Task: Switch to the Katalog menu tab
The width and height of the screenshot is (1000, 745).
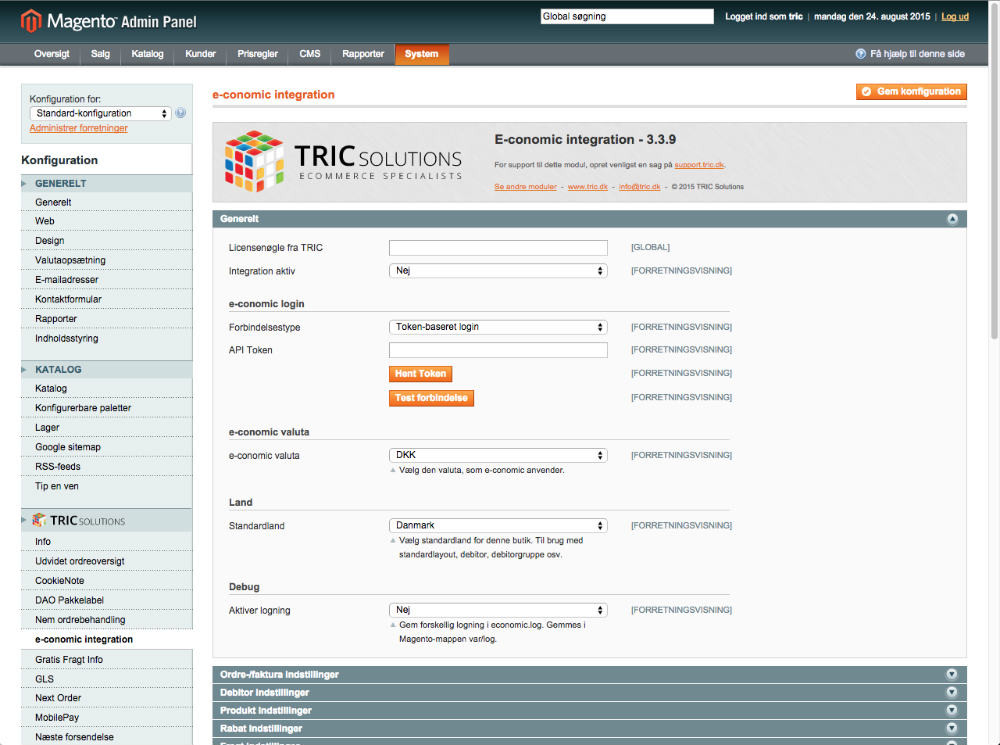Action: tap(147, 54)
